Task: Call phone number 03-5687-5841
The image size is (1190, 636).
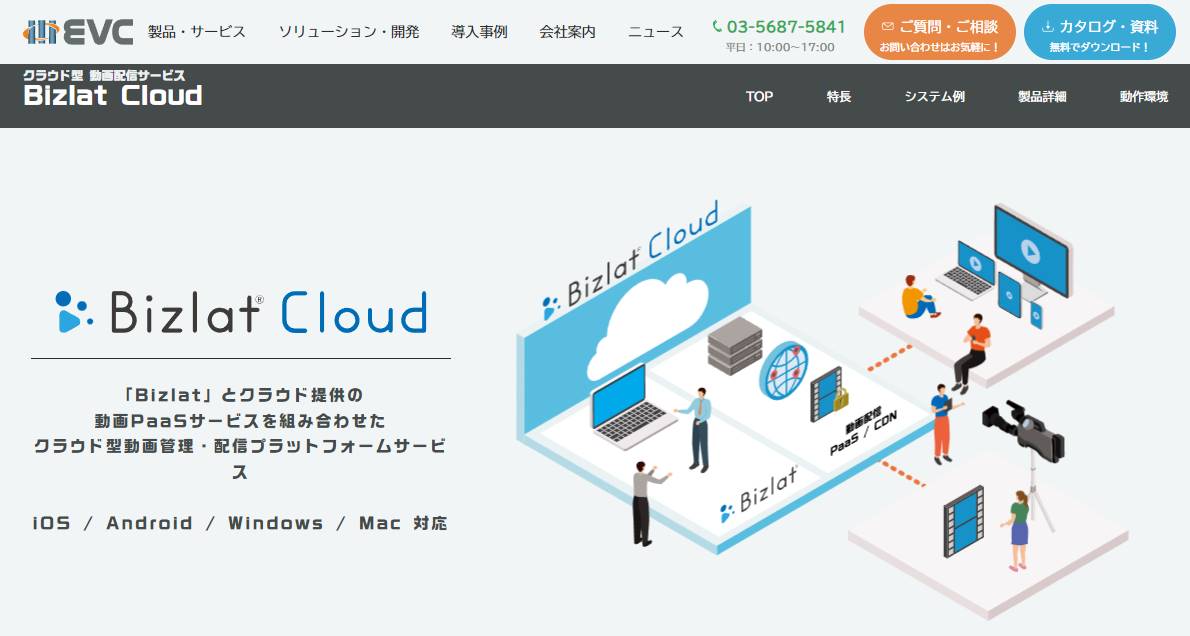Action: (x=785, y=27)
